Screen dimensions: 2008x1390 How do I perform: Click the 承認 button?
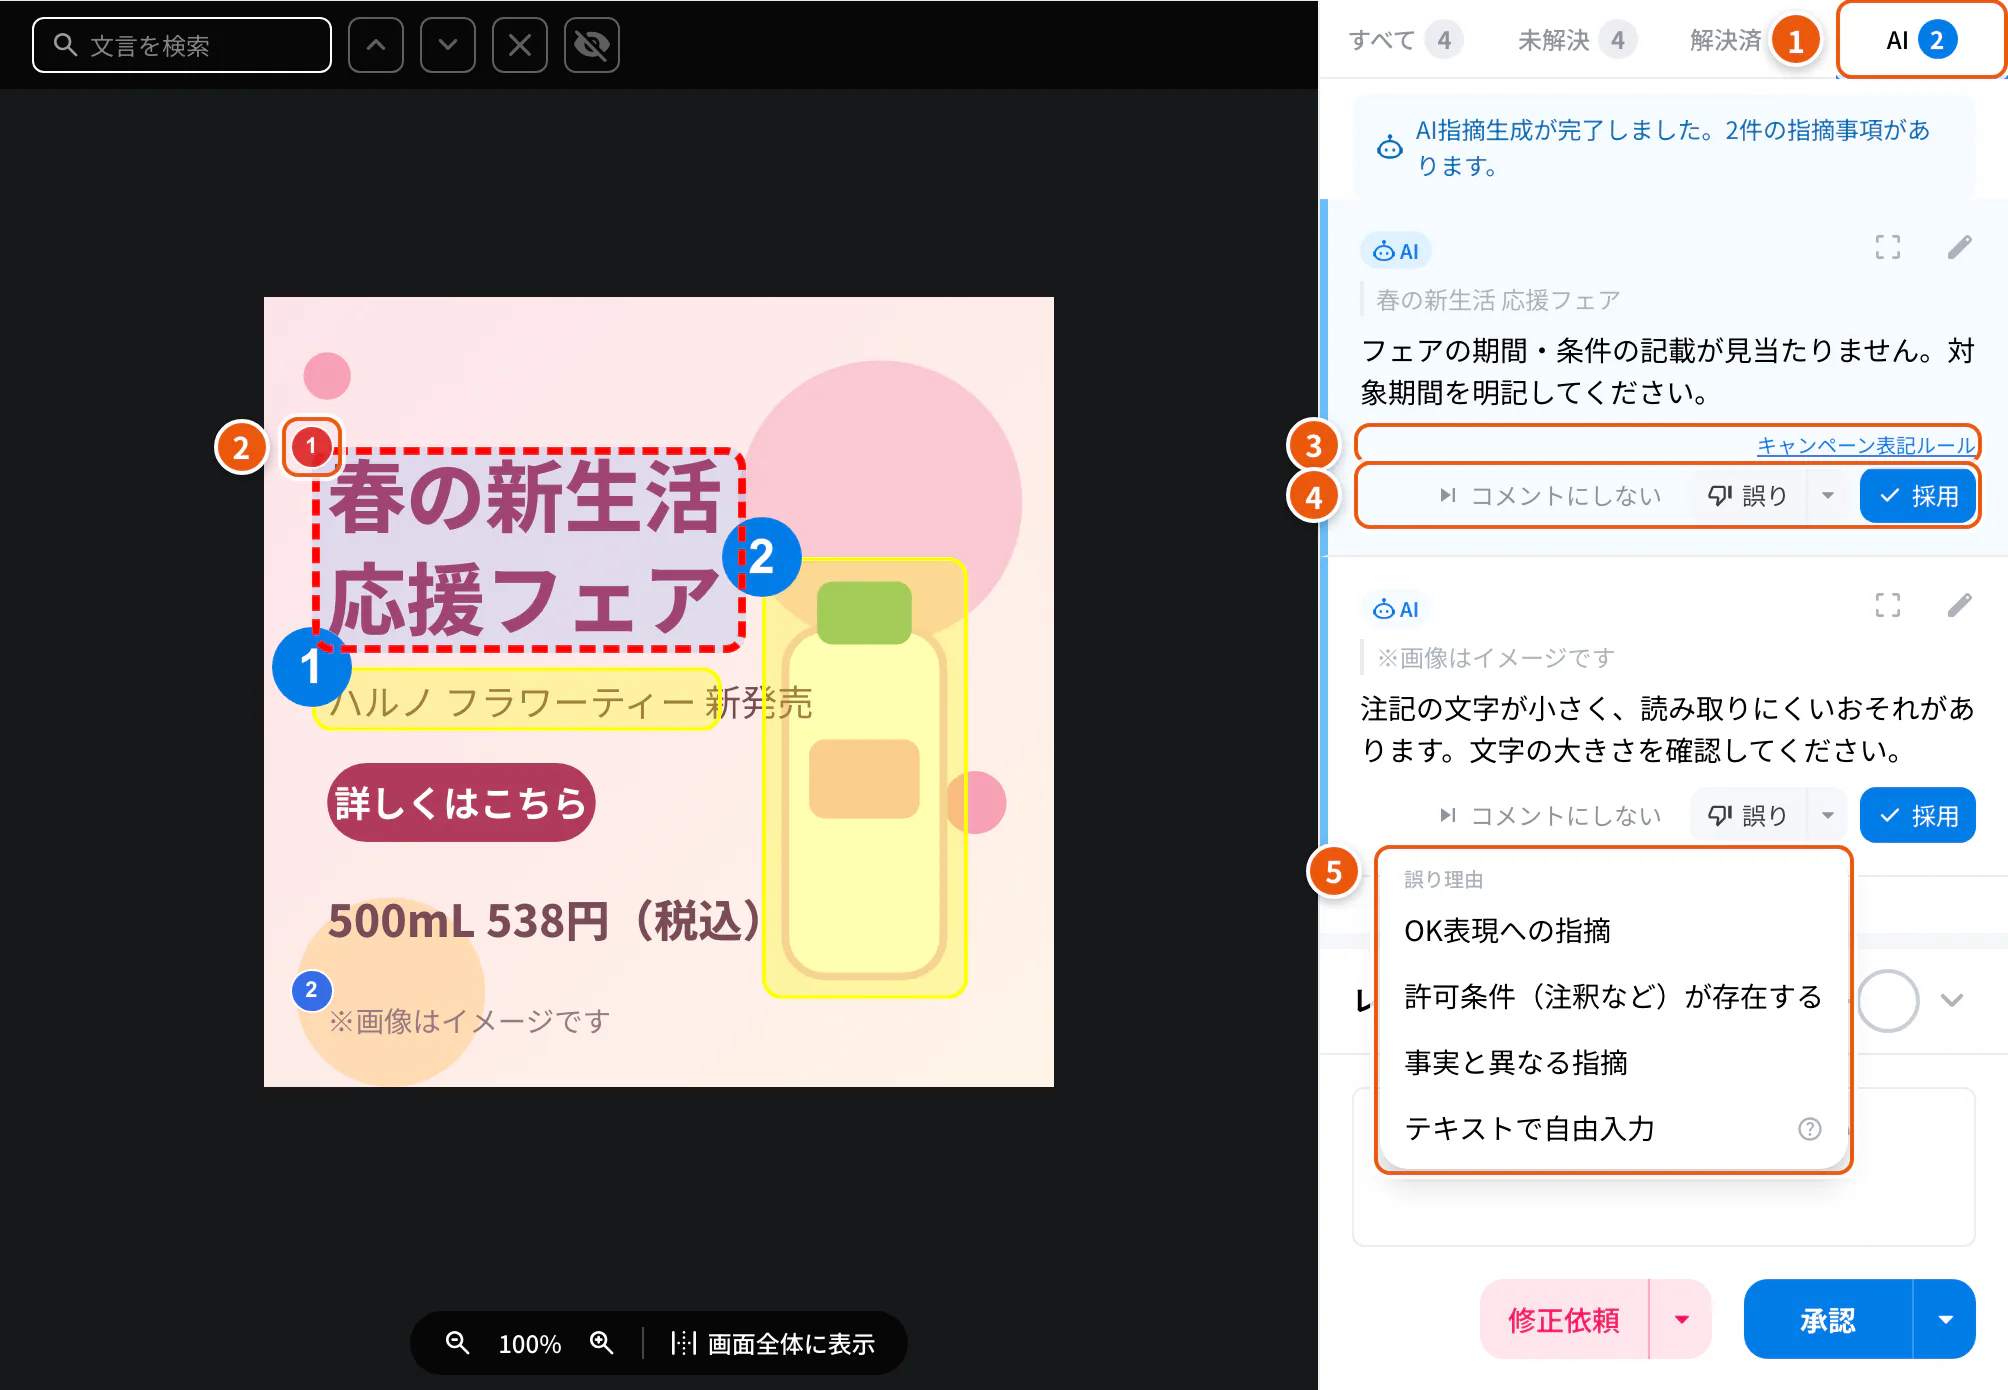1828,1320
